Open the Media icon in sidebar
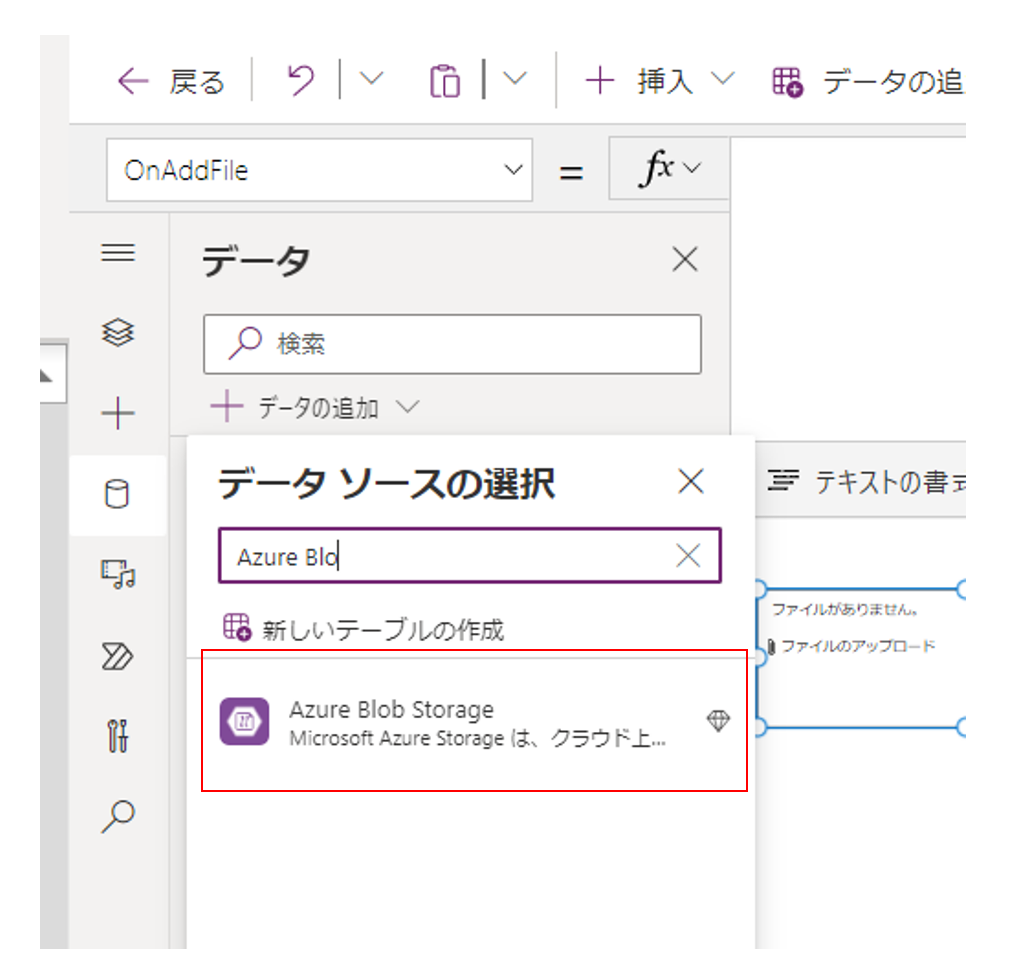The height and width of the screenshot is (961, 1019). [x=118, y=574]
